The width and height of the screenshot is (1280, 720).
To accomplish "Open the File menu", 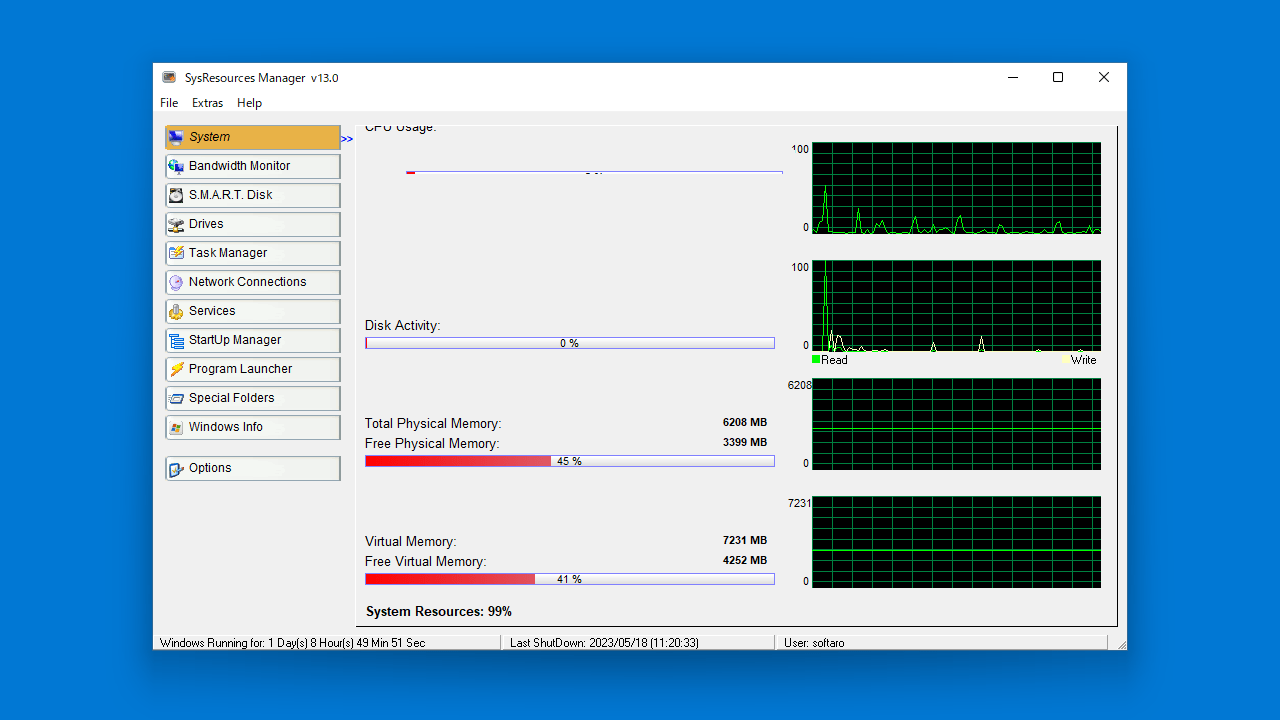I will coord(169,103).
